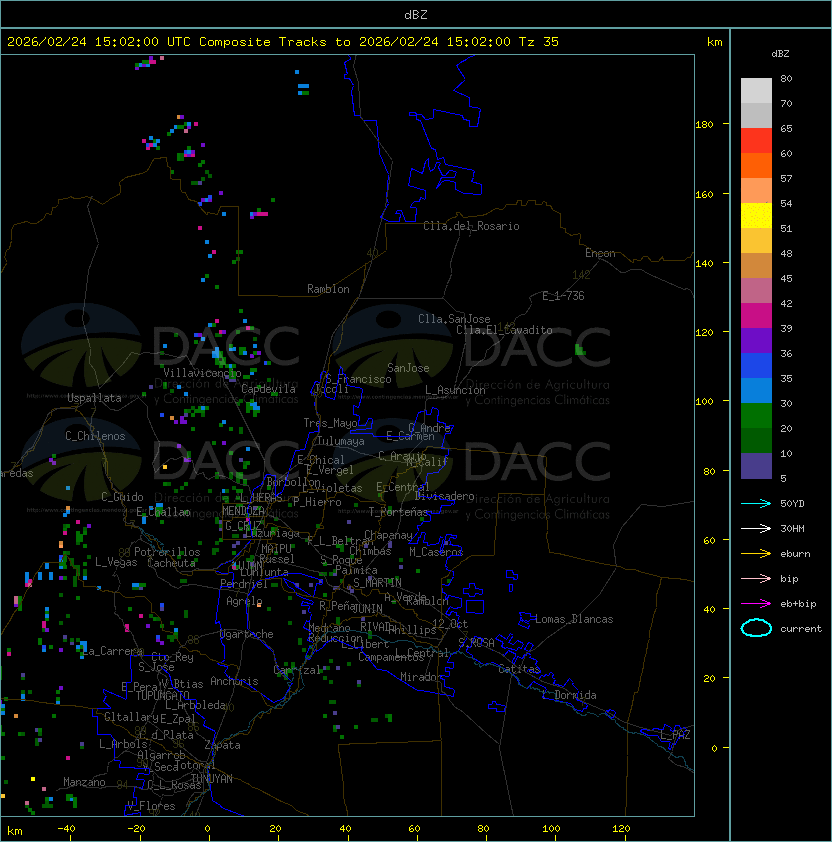This screenshot has height=842, width=832.
Task: Click the red 60-65 dBZ legend swatch
Action: click(x=756, y=141)
